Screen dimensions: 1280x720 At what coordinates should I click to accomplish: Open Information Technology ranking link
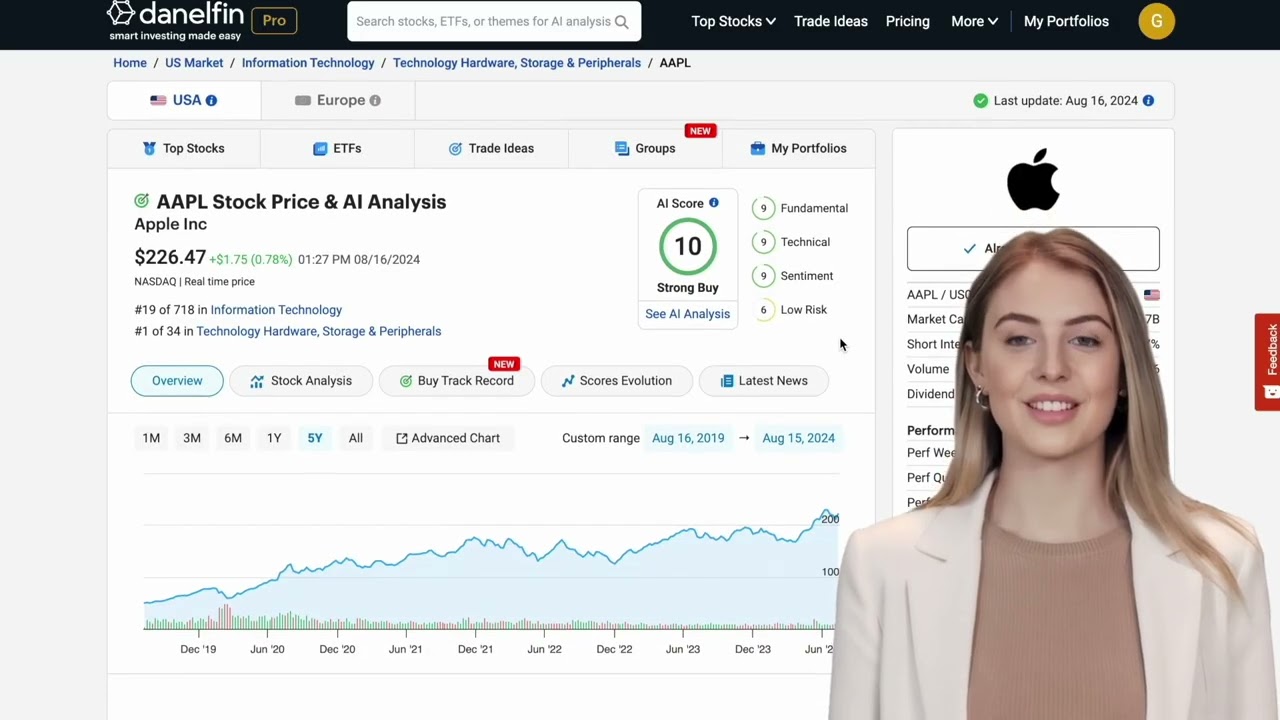(276, 310)
